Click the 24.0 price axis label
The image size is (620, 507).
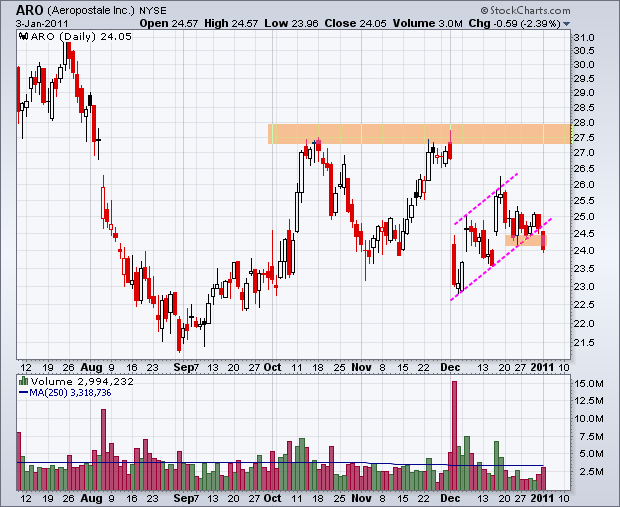point(584,251)
